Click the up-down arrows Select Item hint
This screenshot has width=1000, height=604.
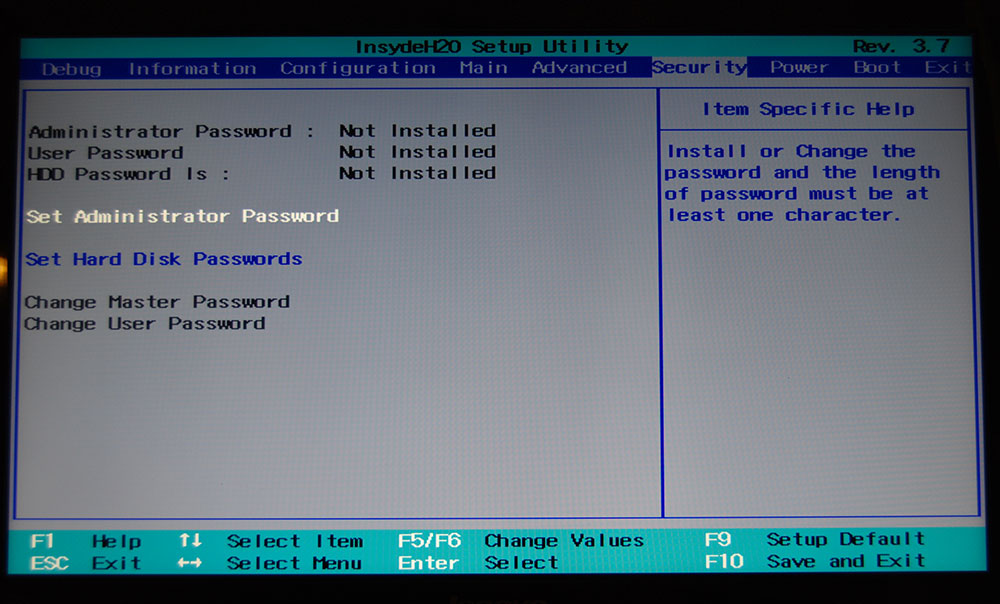coord(270,541)
